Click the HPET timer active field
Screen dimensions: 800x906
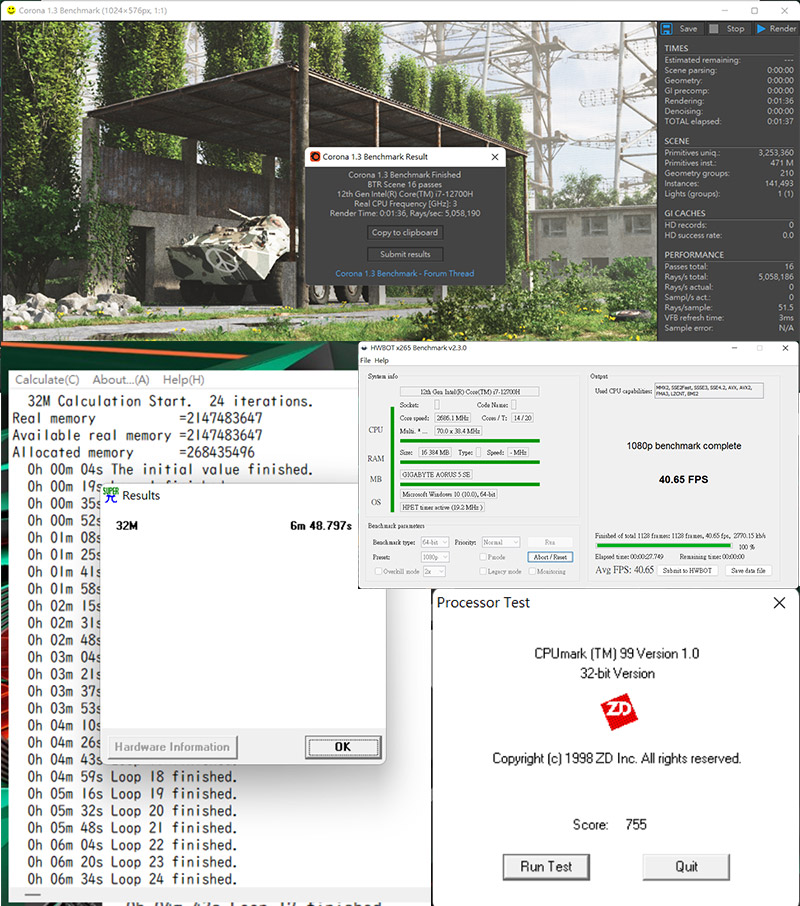[442, 507]
